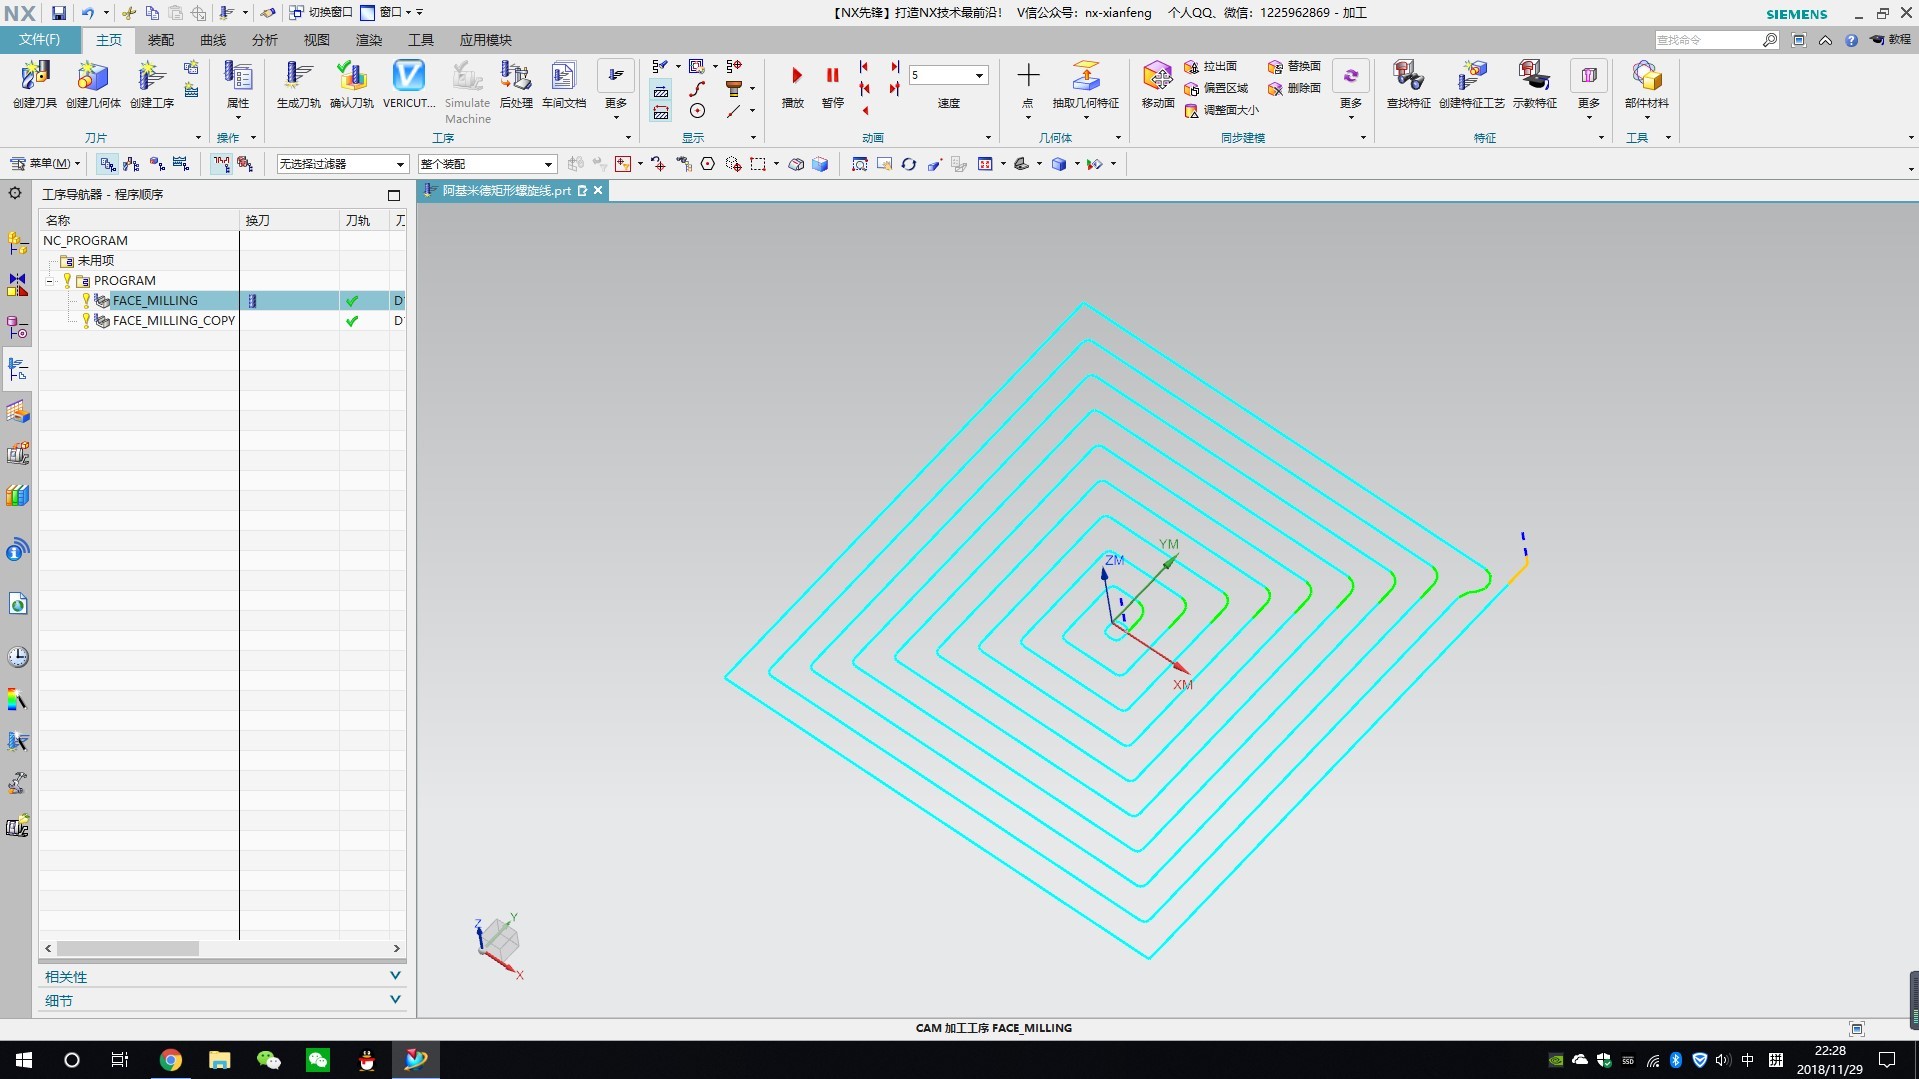The width and height of the screenshot is (1919, 1079).
Task: Select the FACE_MILLING_COPY operation
Action: point(174,321)
